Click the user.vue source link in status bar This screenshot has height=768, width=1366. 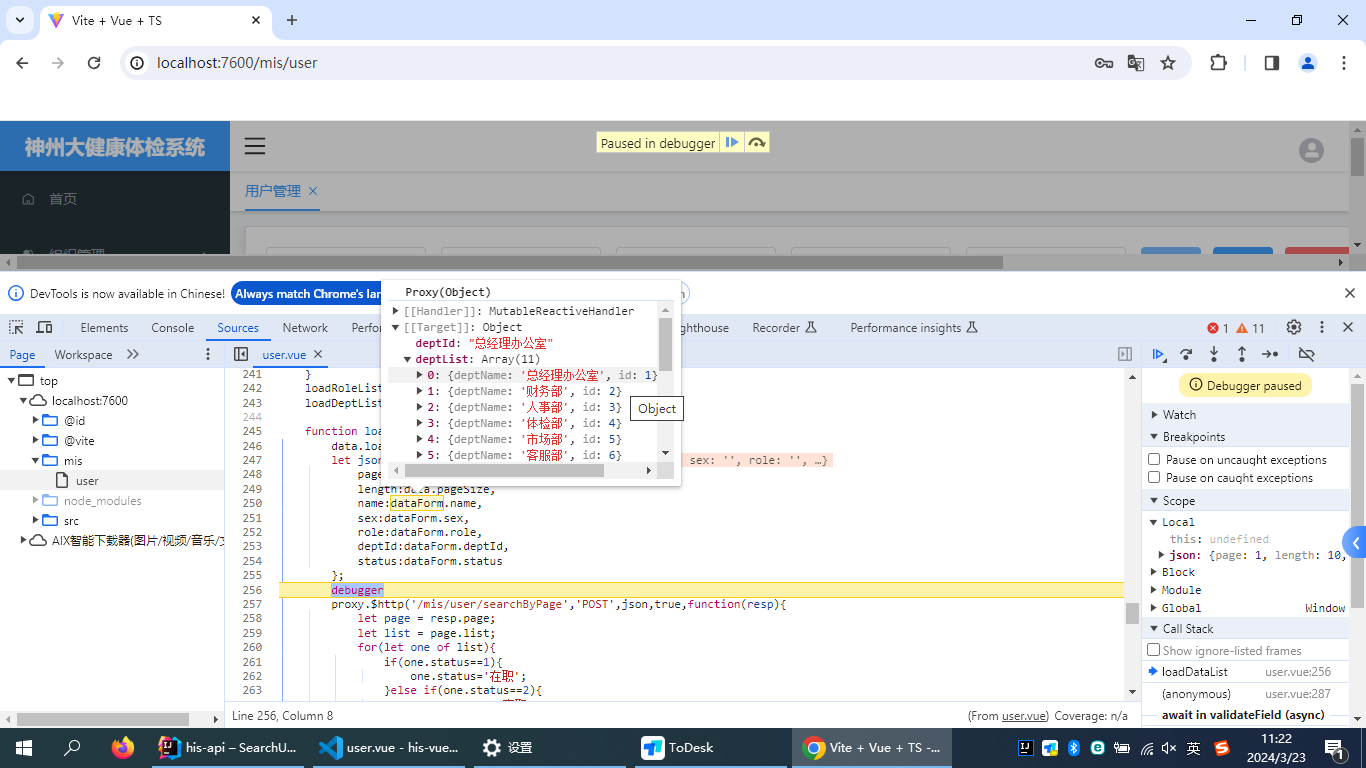(1023, 716)
